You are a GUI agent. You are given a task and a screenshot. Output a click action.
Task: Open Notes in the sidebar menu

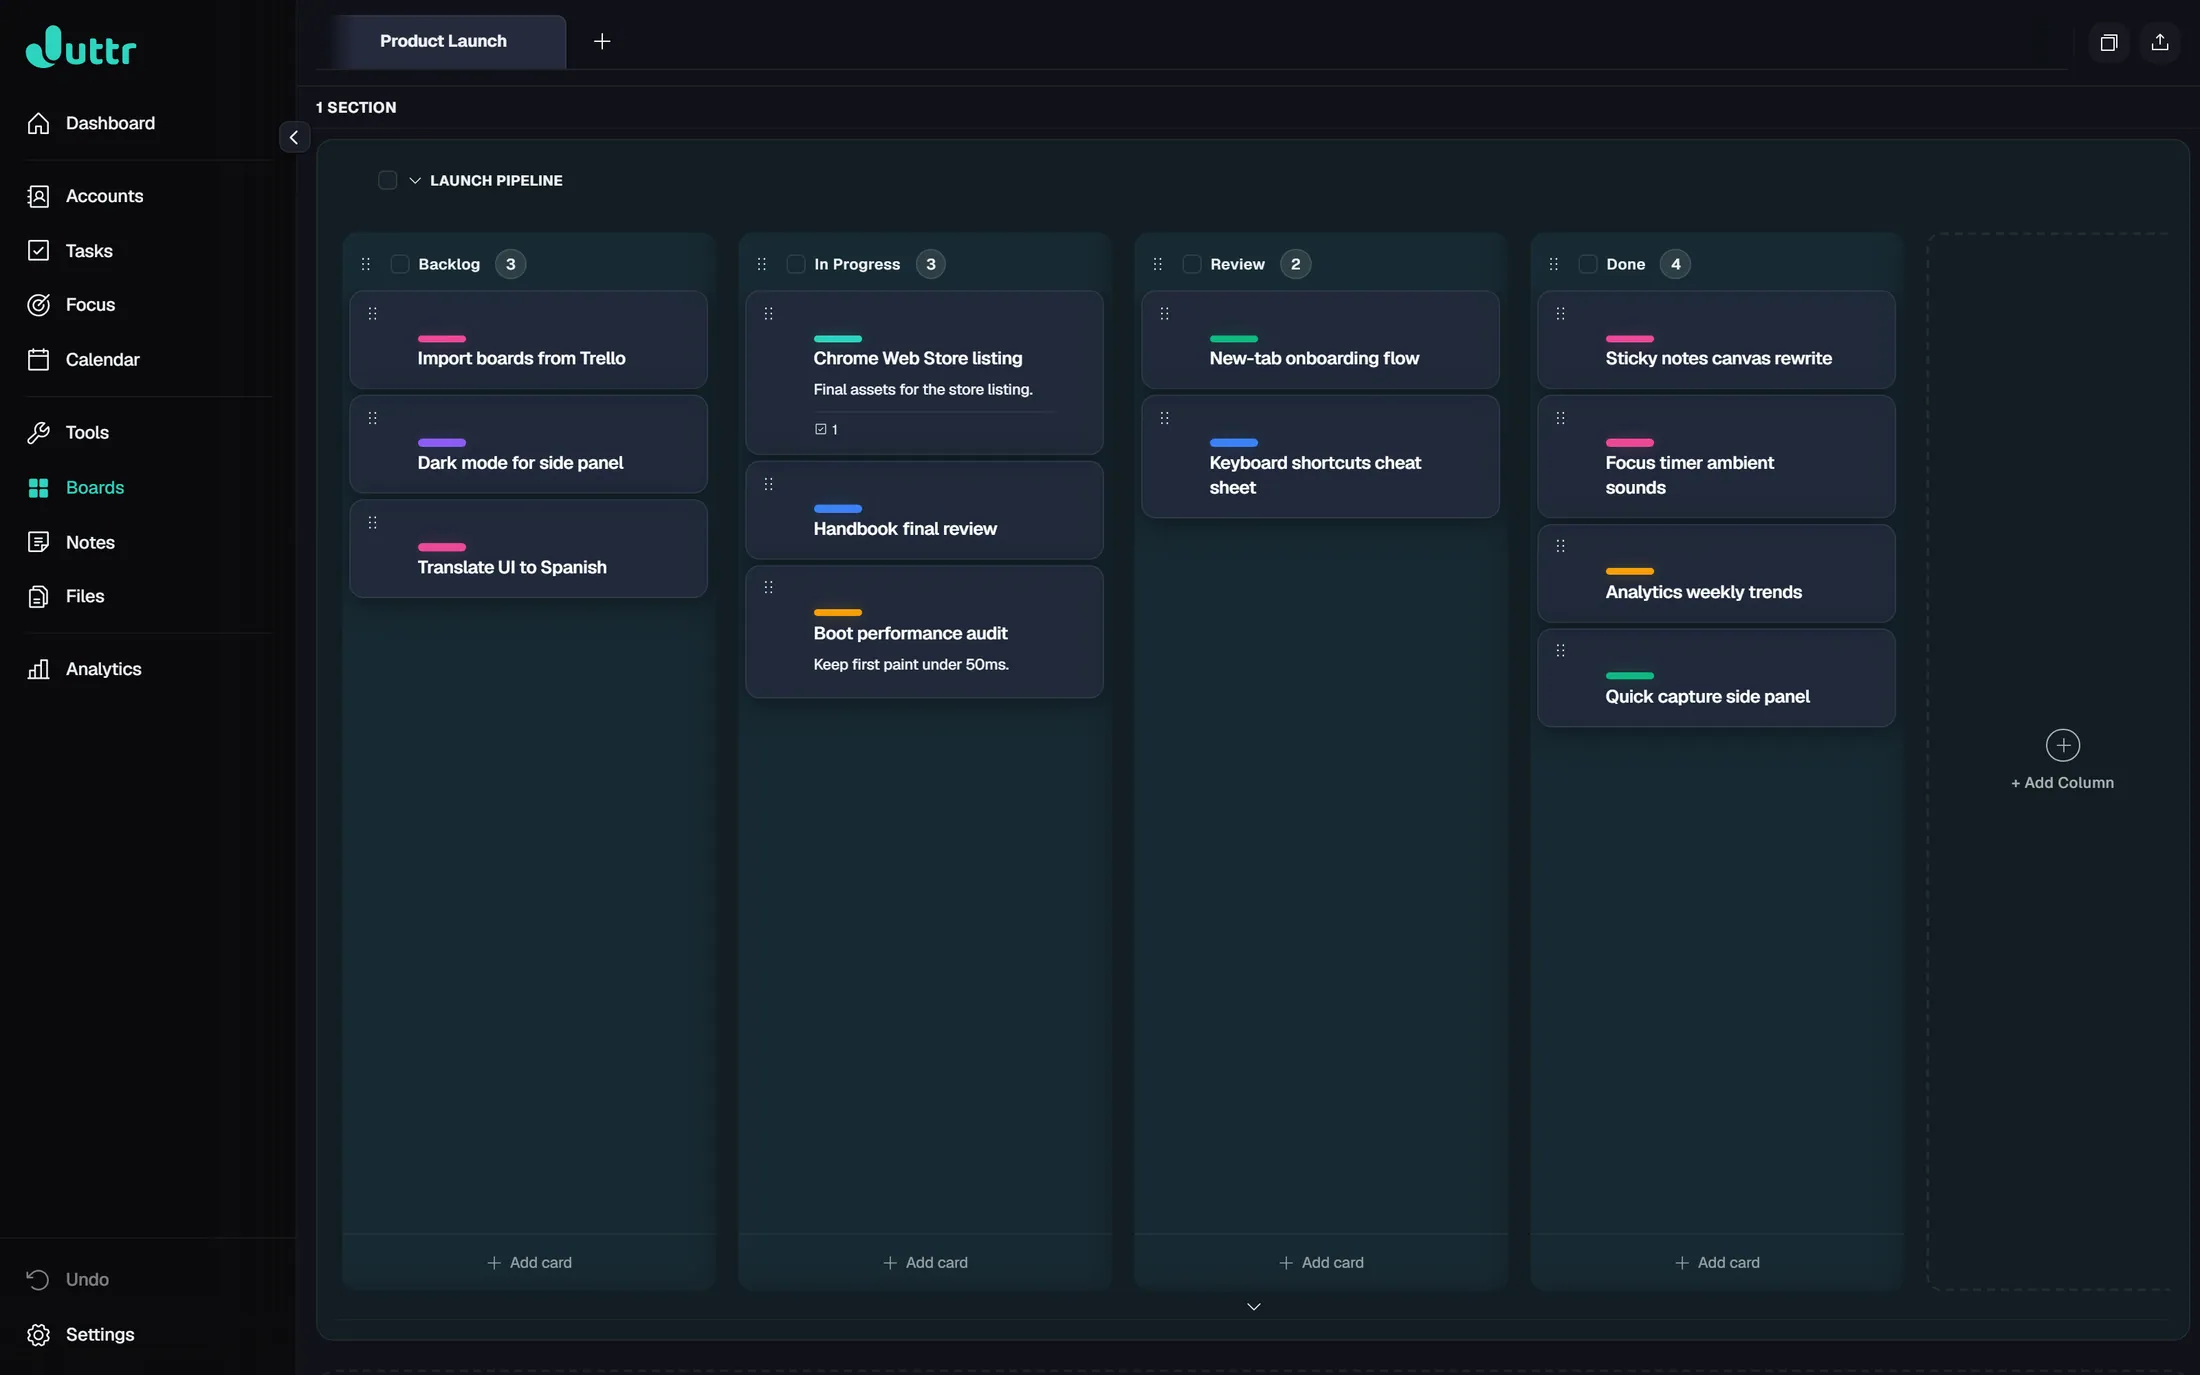[90, 542]
